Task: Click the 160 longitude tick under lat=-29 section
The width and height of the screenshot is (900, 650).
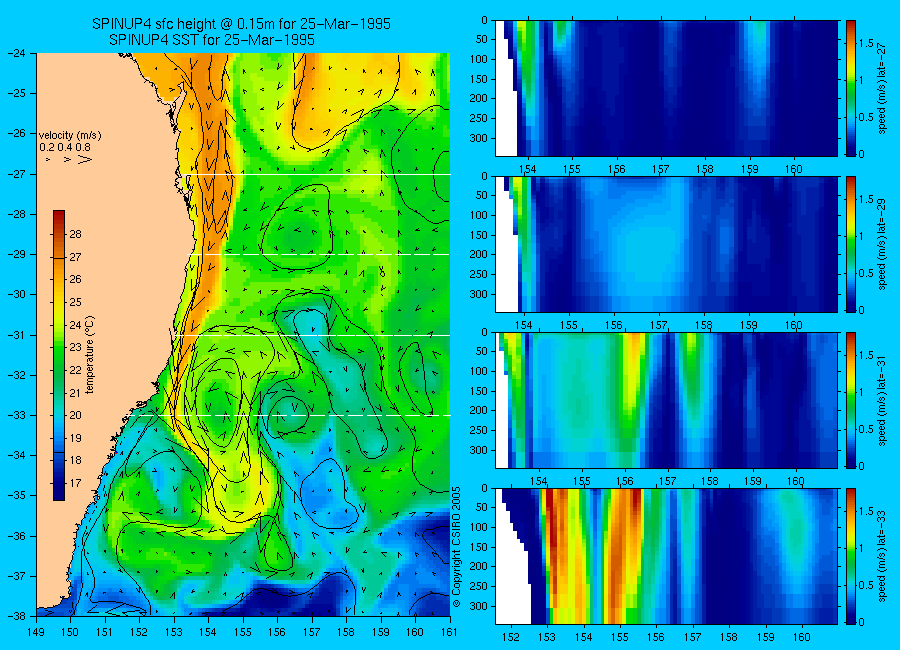Action: [x=794, y=326]
